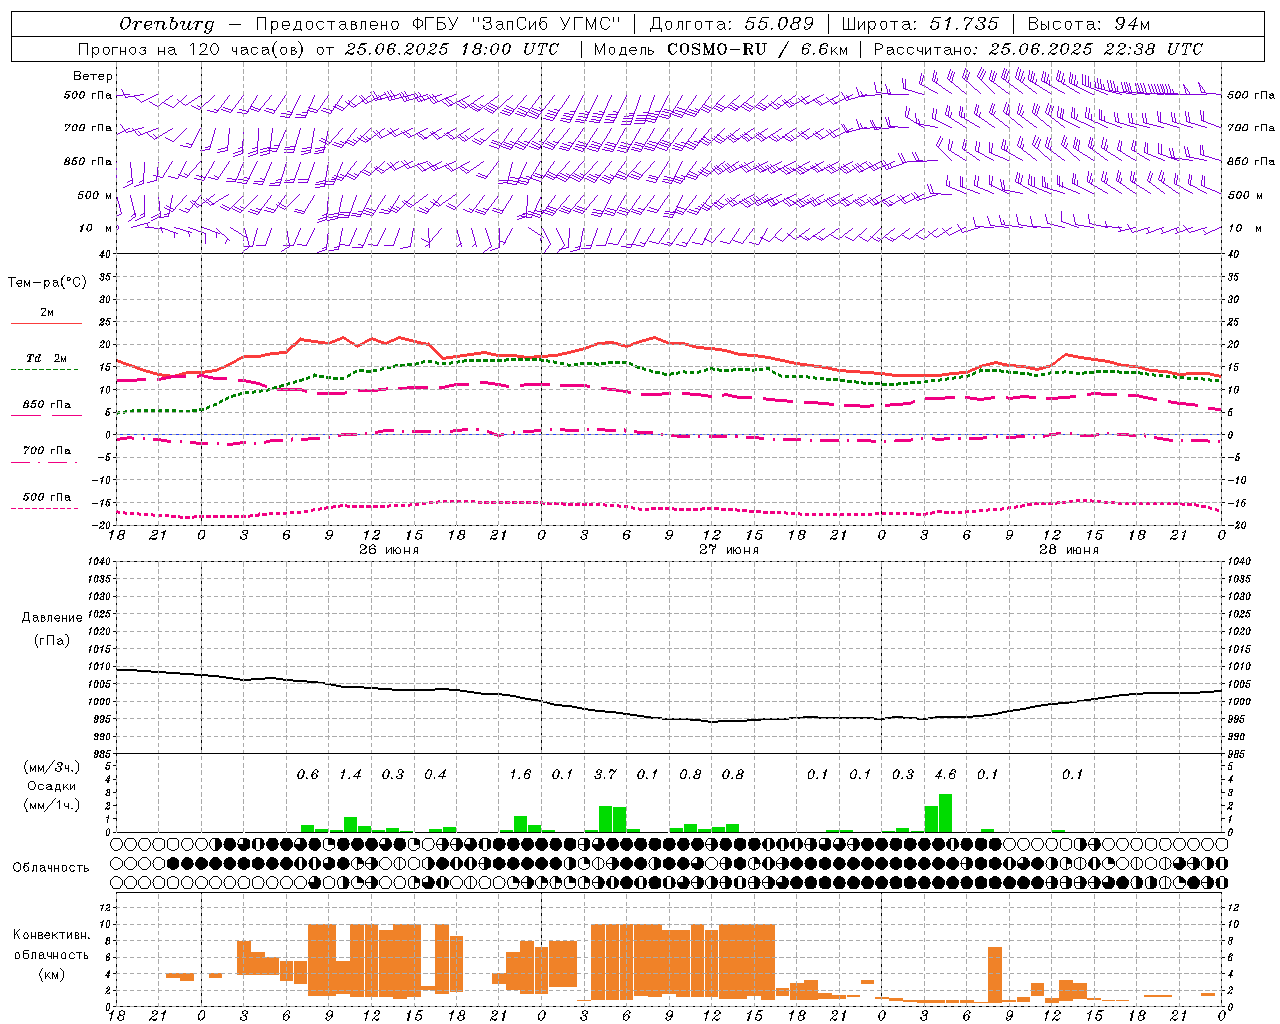Click the 'Конвективн.' convective cloud label
The height and width of the screenshot is (1024, 1280).
tap(52, 934)
